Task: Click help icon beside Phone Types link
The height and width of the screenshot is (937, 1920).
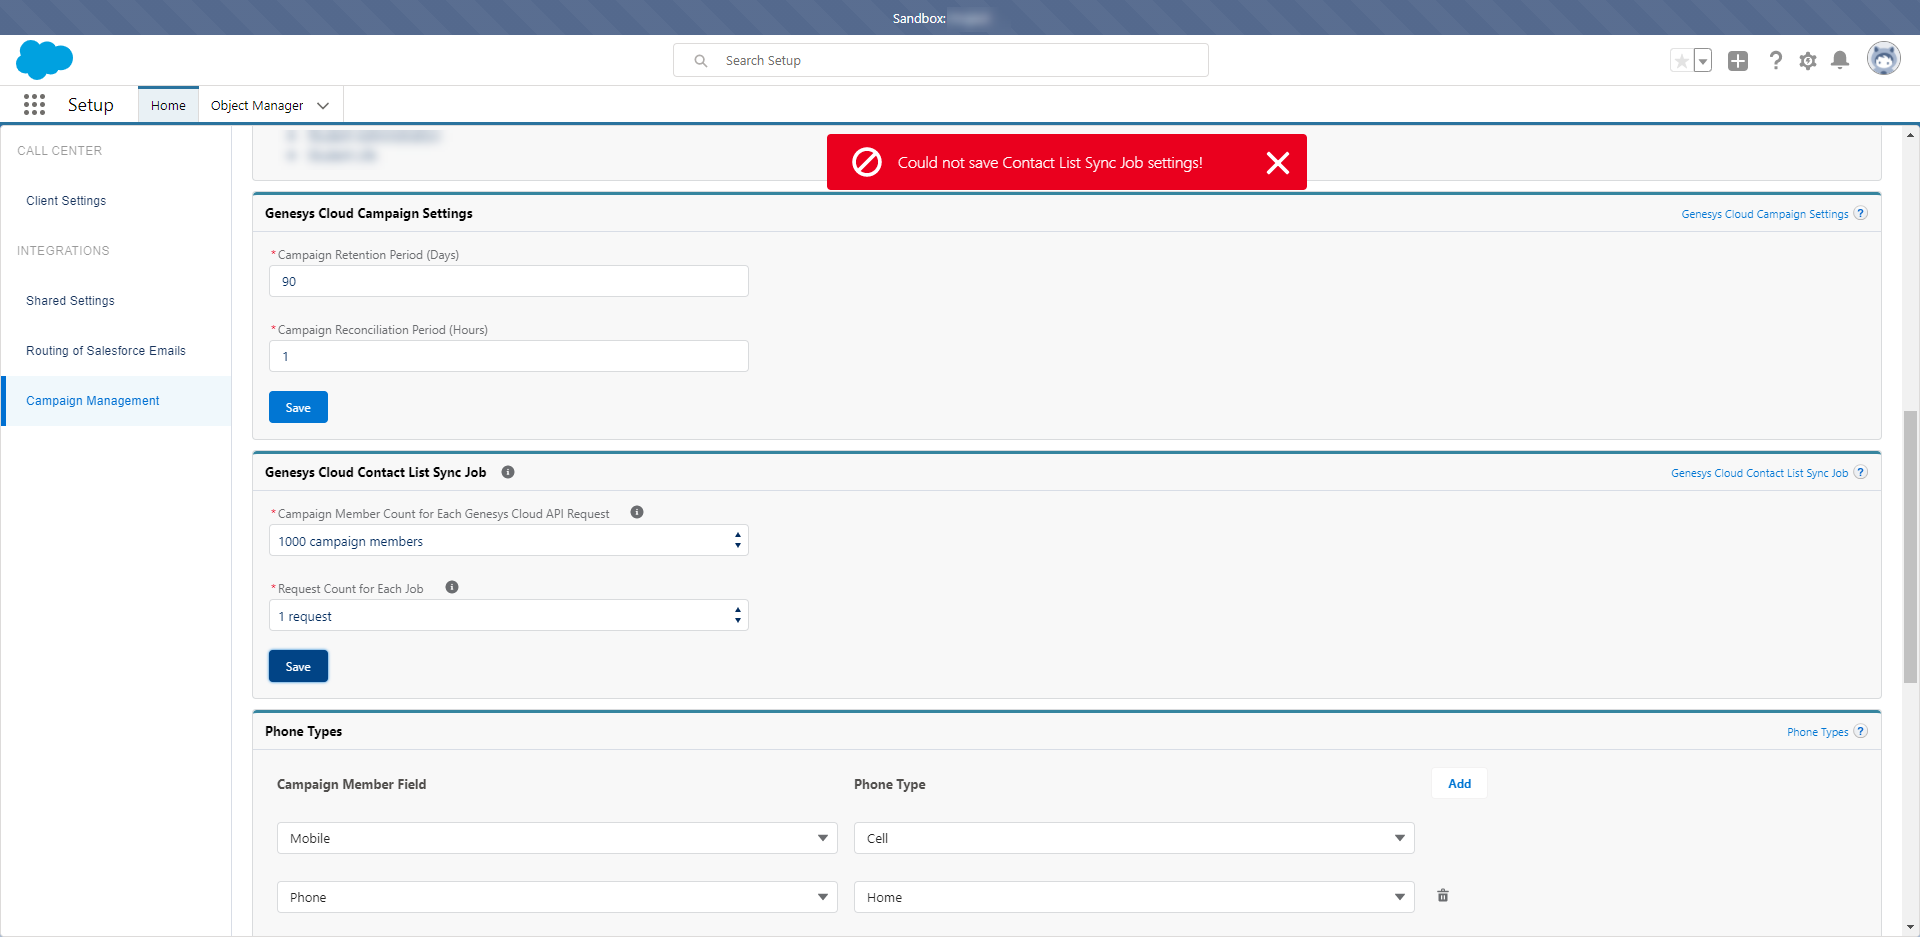Action: point(1861,731)
